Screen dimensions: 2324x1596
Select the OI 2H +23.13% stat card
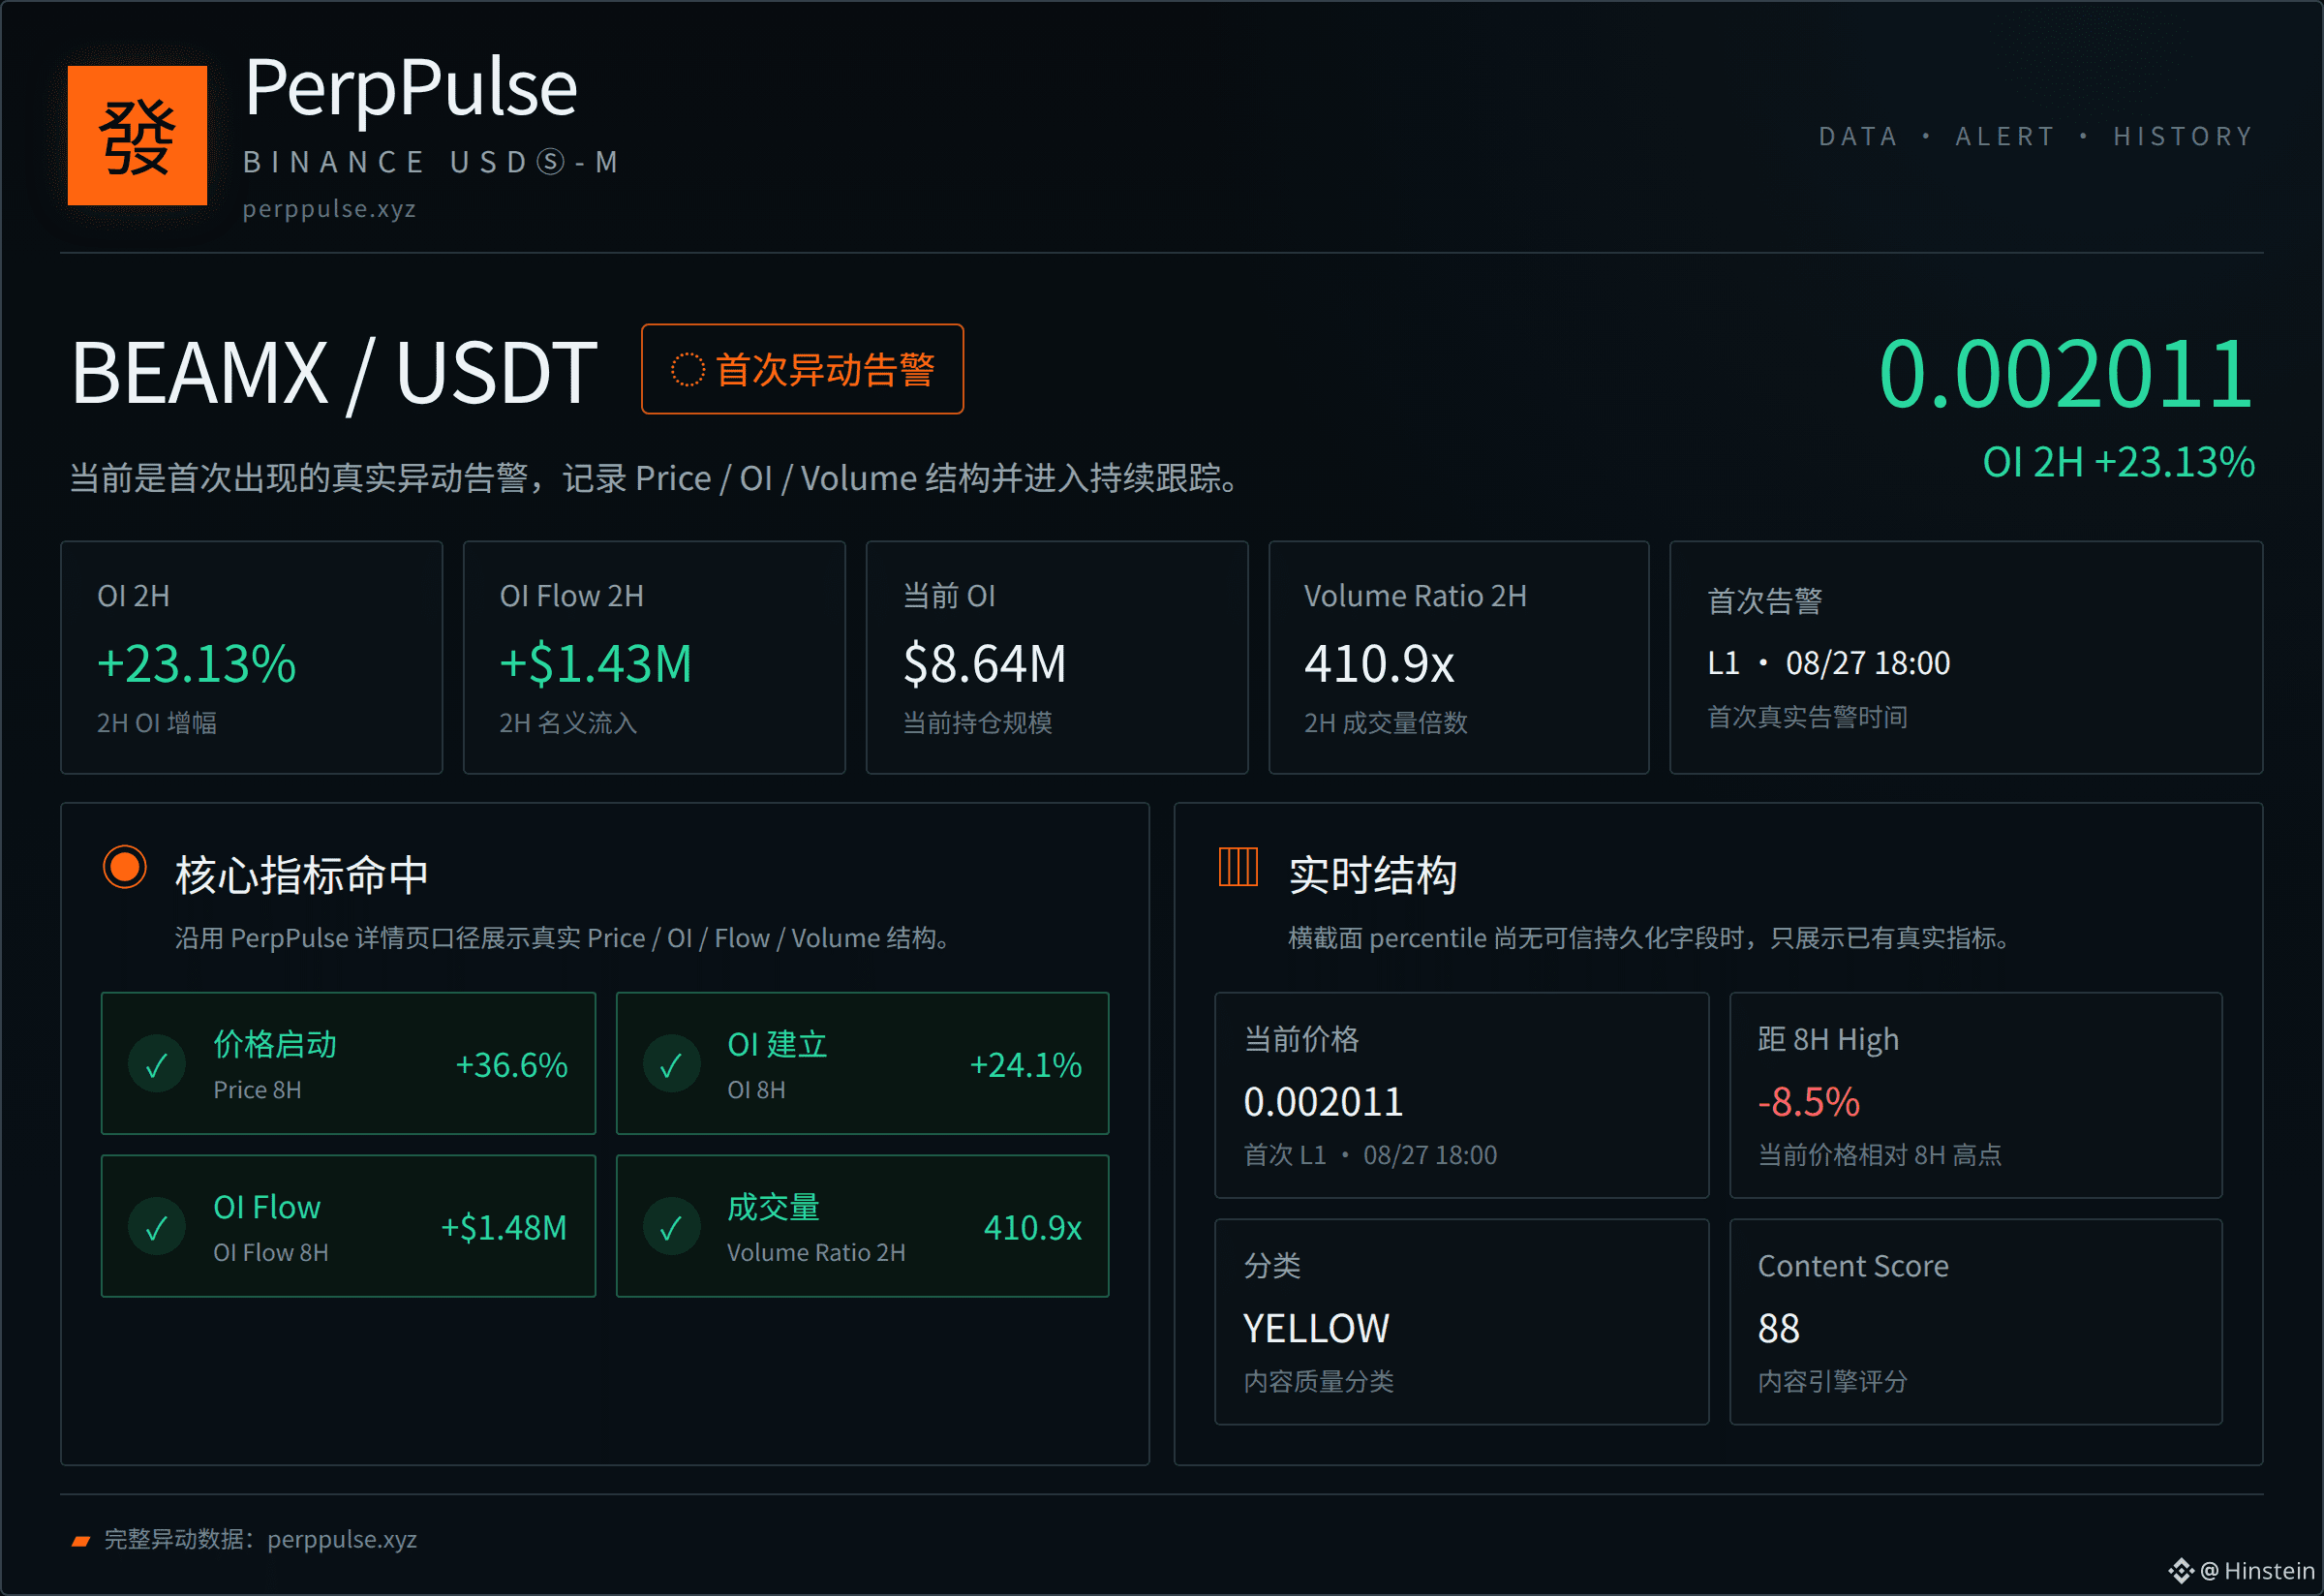click(x=251, y=658)
